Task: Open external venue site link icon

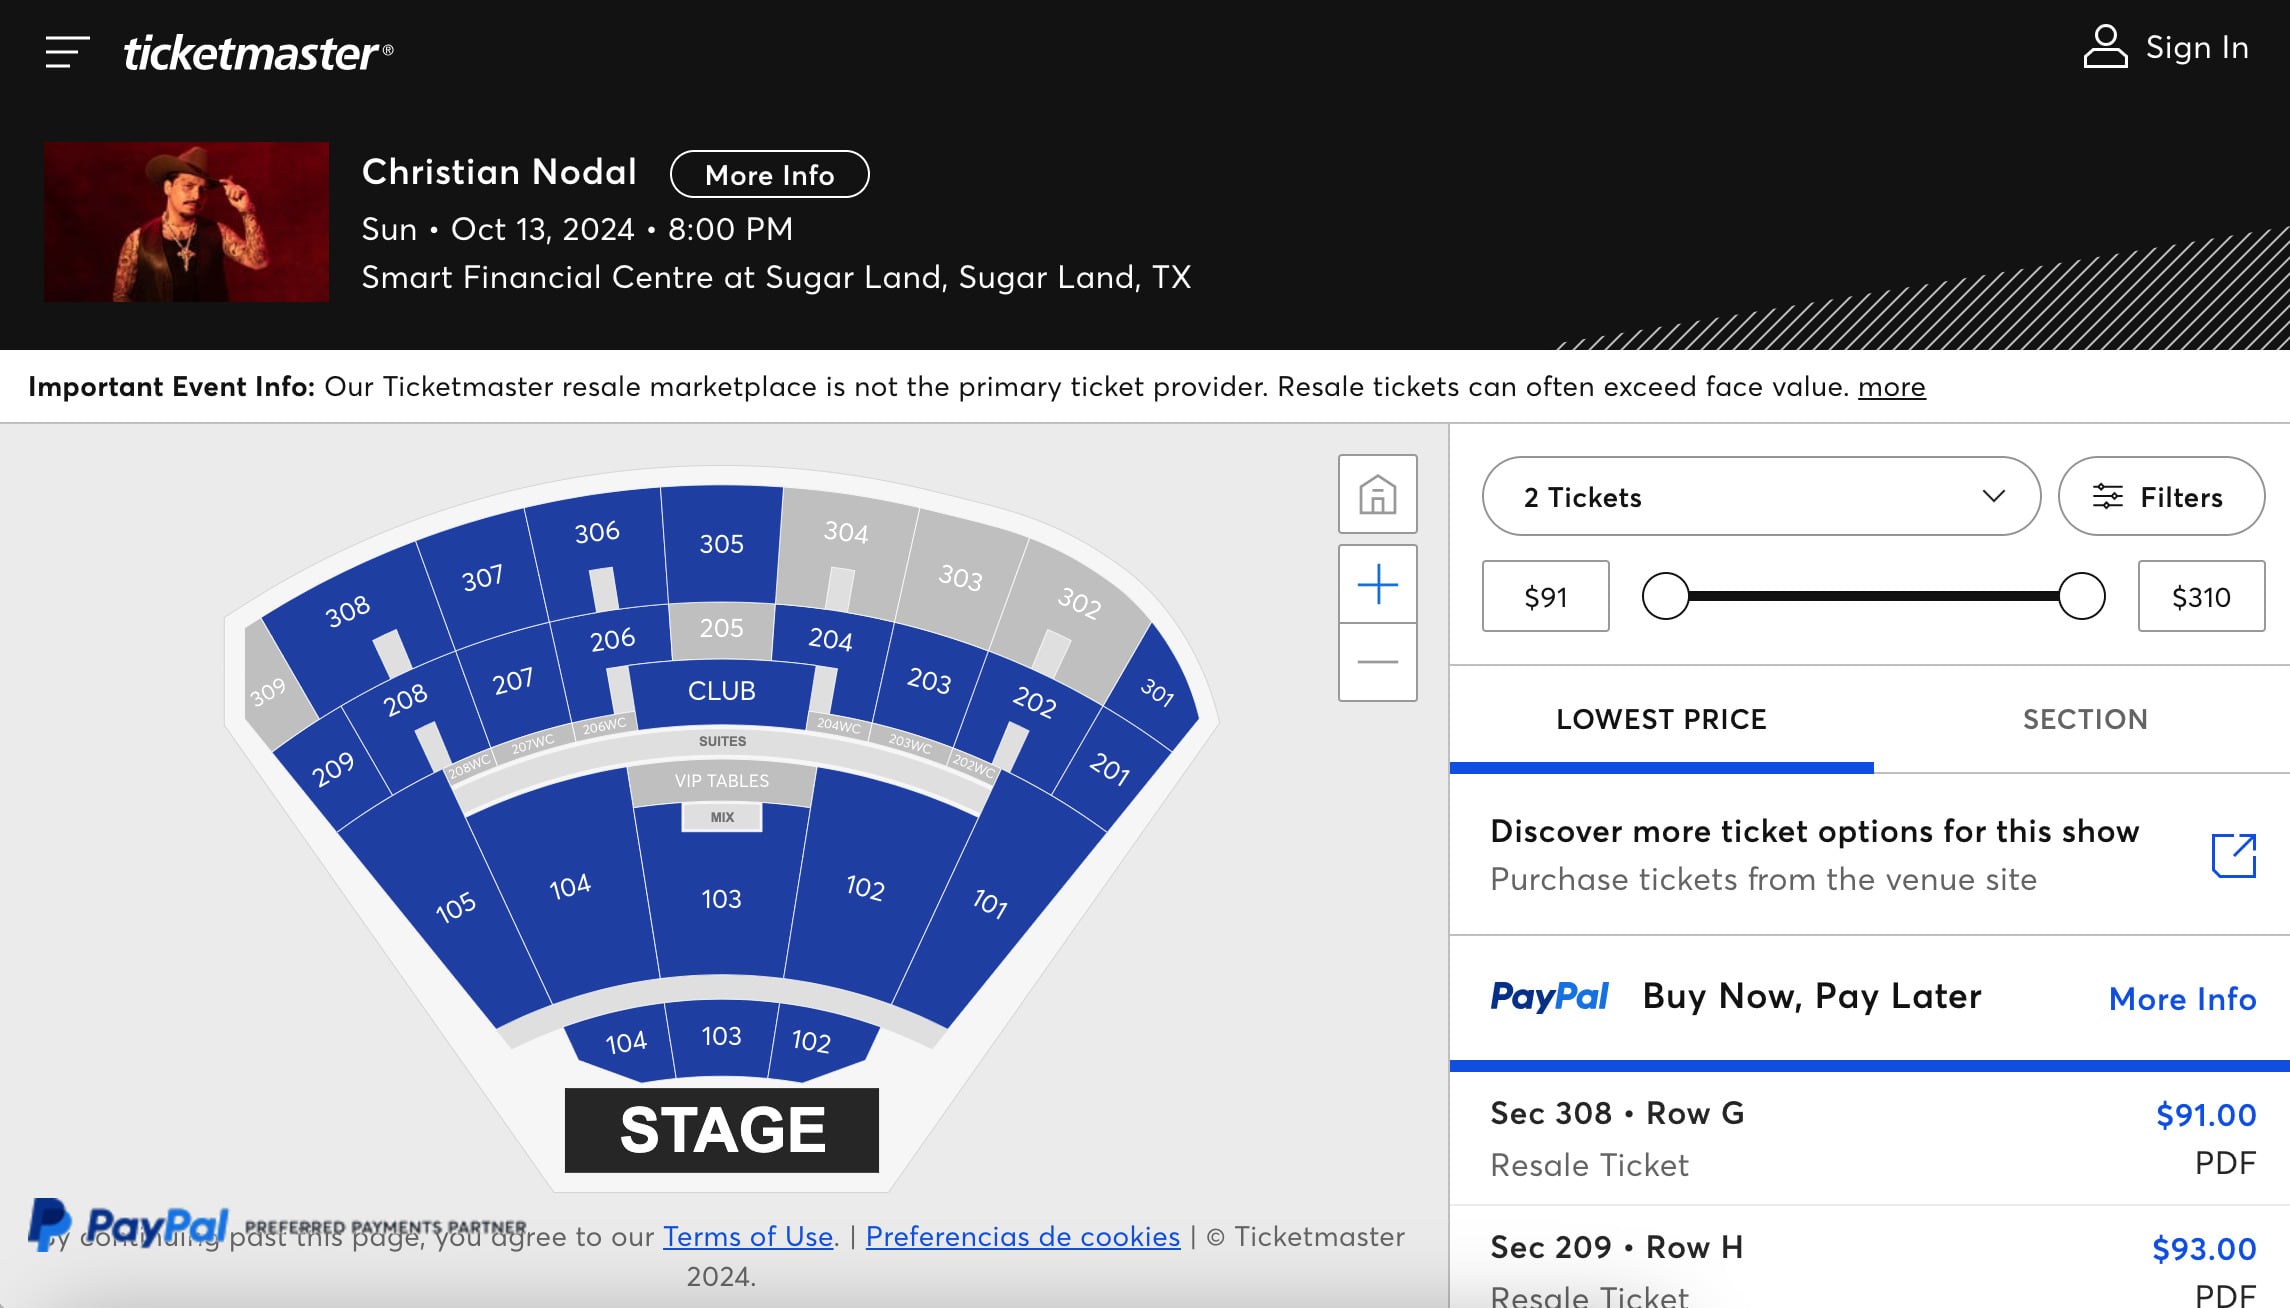Action: (2233, 856)
